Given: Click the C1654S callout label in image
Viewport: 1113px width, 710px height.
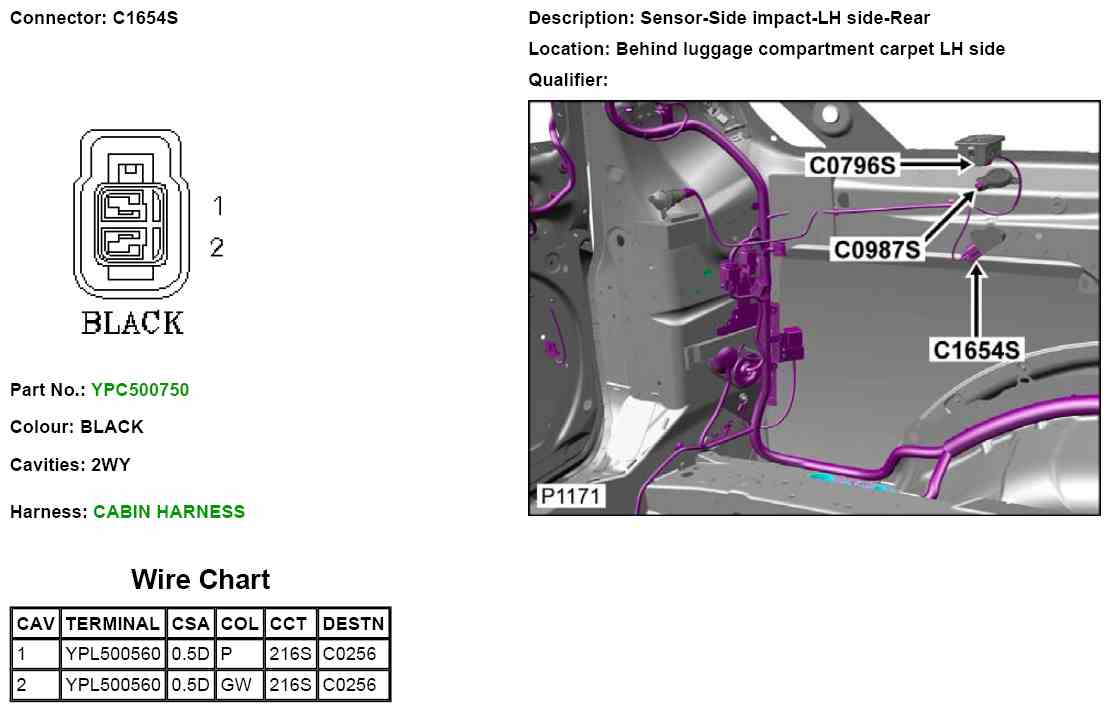Looking at the screenshot, I should tap(975, 350).
